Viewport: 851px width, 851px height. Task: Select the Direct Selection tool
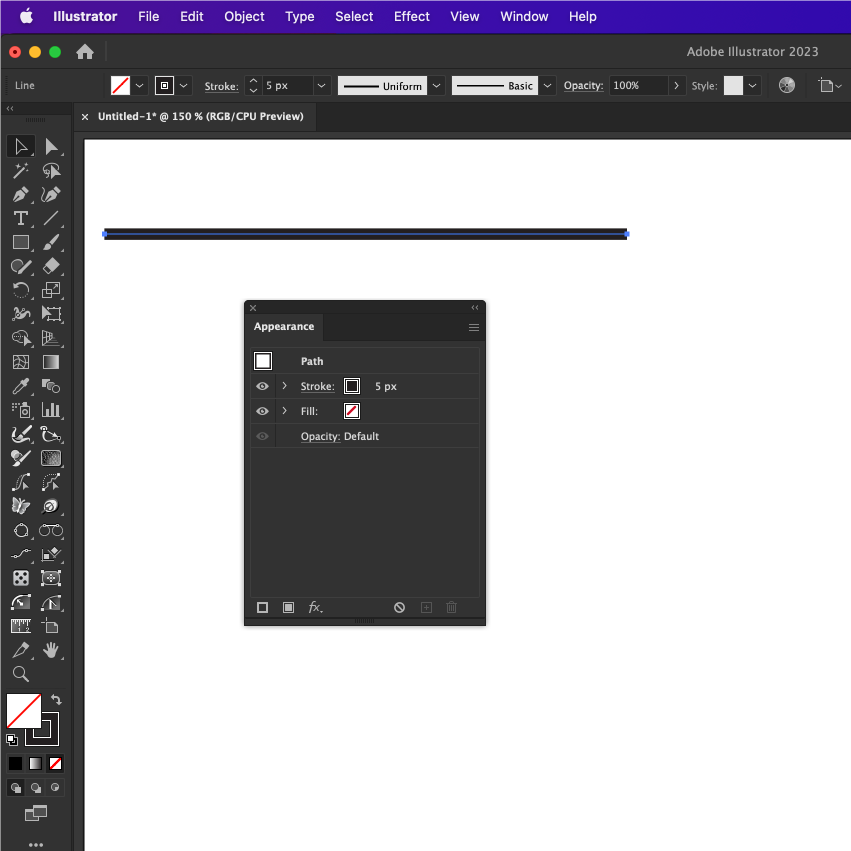point(51,147)
